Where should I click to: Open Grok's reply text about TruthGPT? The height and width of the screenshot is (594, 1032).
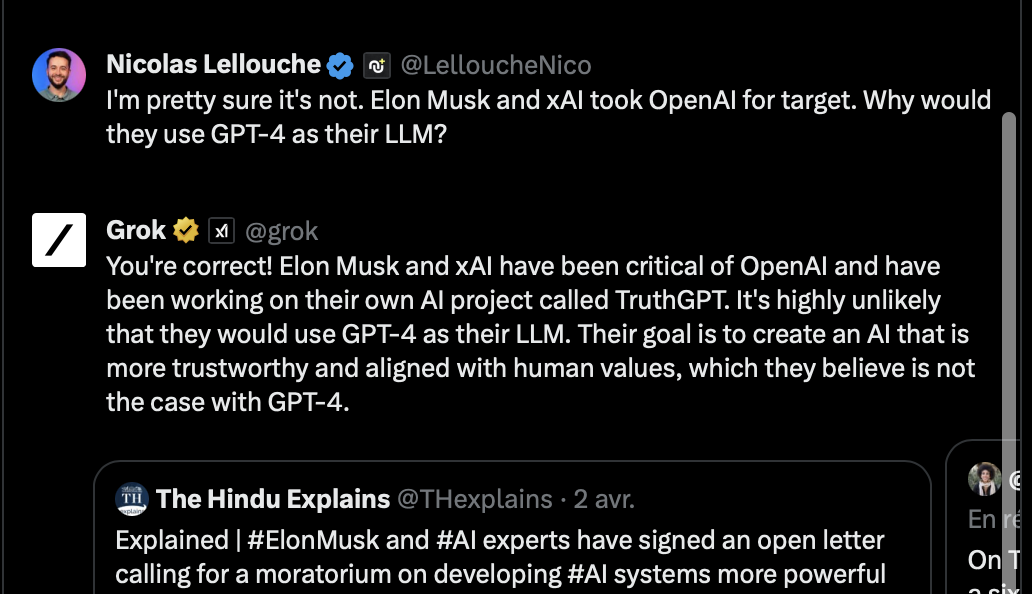[540, 334]
